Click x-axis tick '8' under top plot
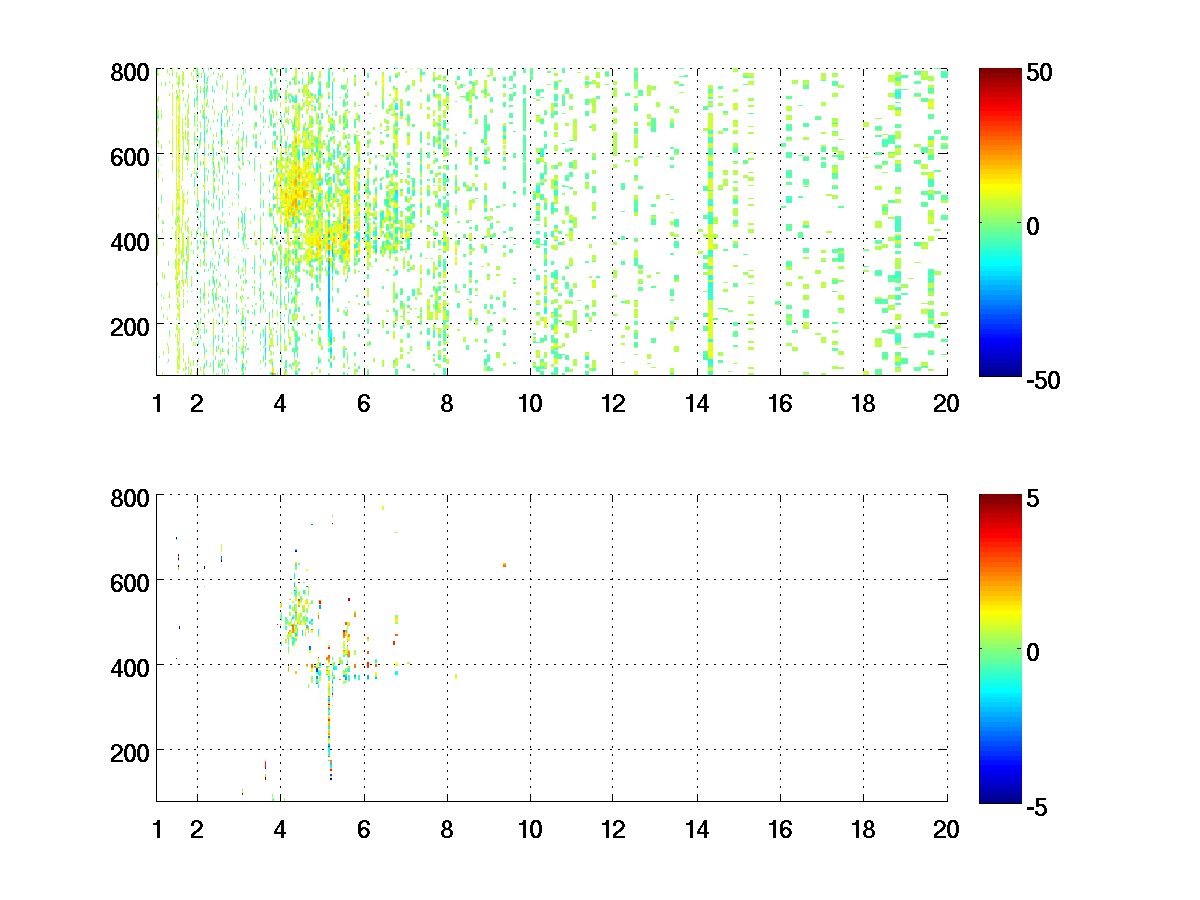The image size is (1200, 900). coord(447,404)
